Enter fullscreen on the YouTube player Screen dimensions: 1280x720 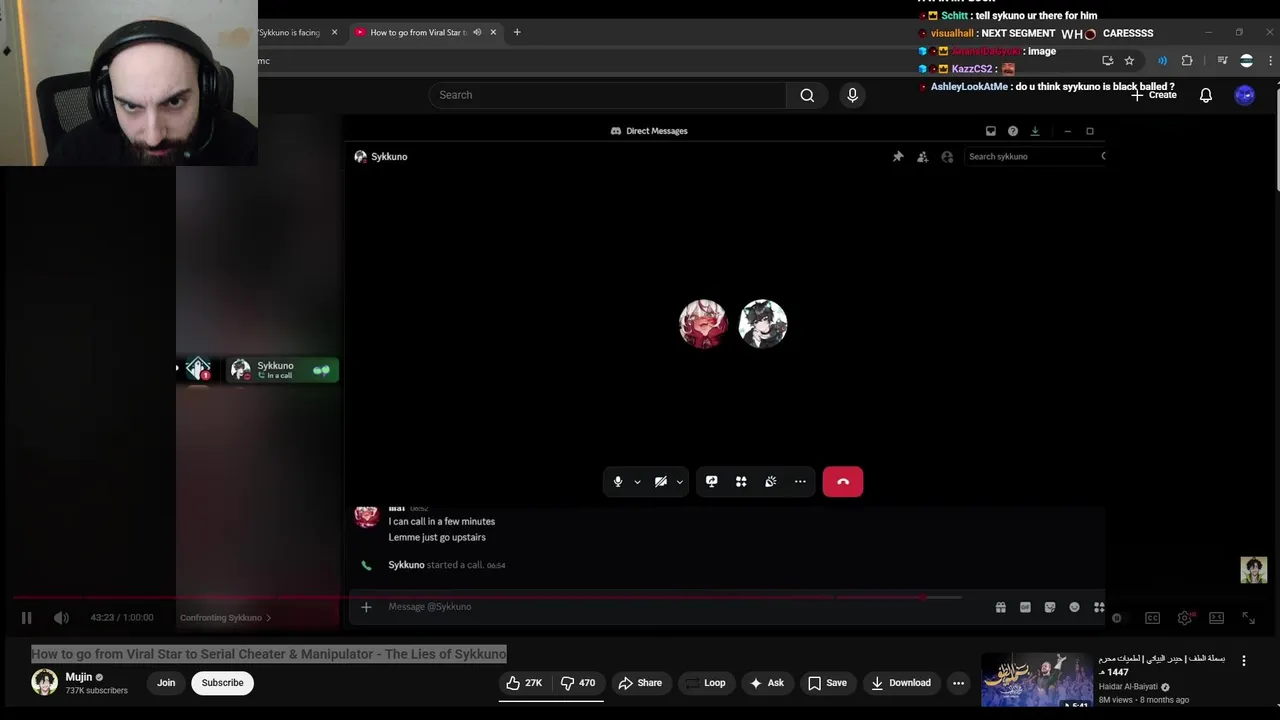pos(1248,618)
